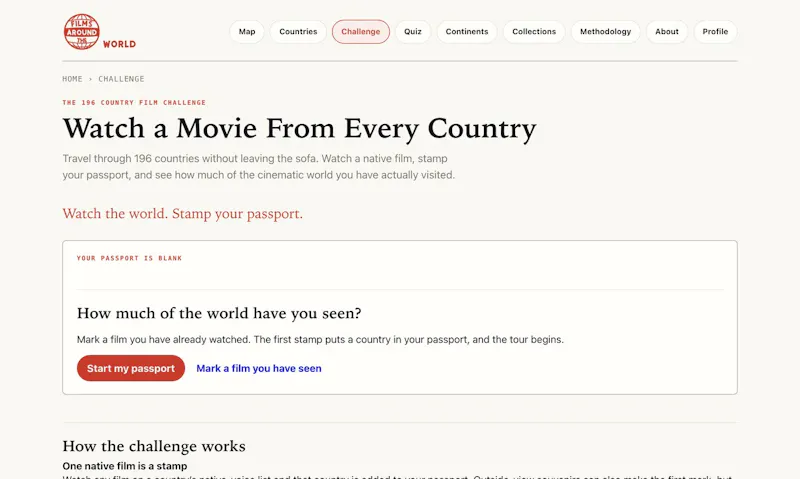
Task: Click 'How much of the world have you seen?' heading
Action: [219, 313]
